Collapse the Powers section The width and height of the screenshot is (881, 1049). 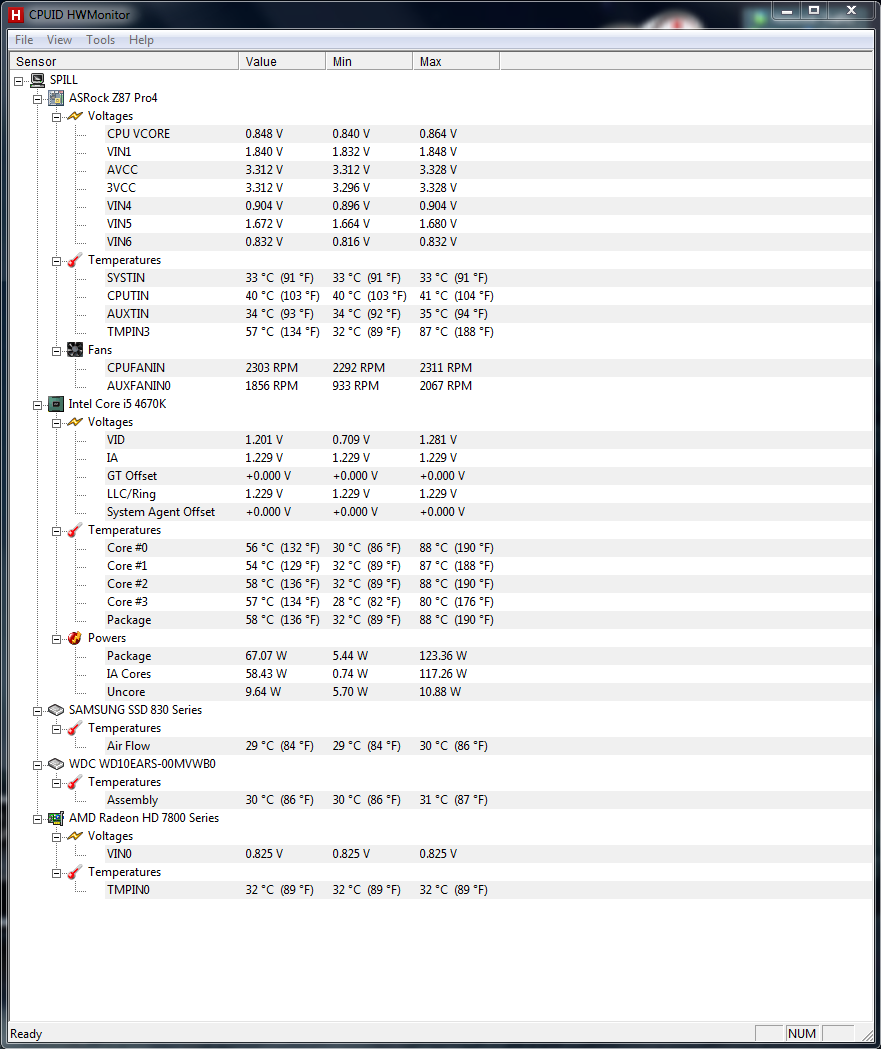[x=57, y=639]
